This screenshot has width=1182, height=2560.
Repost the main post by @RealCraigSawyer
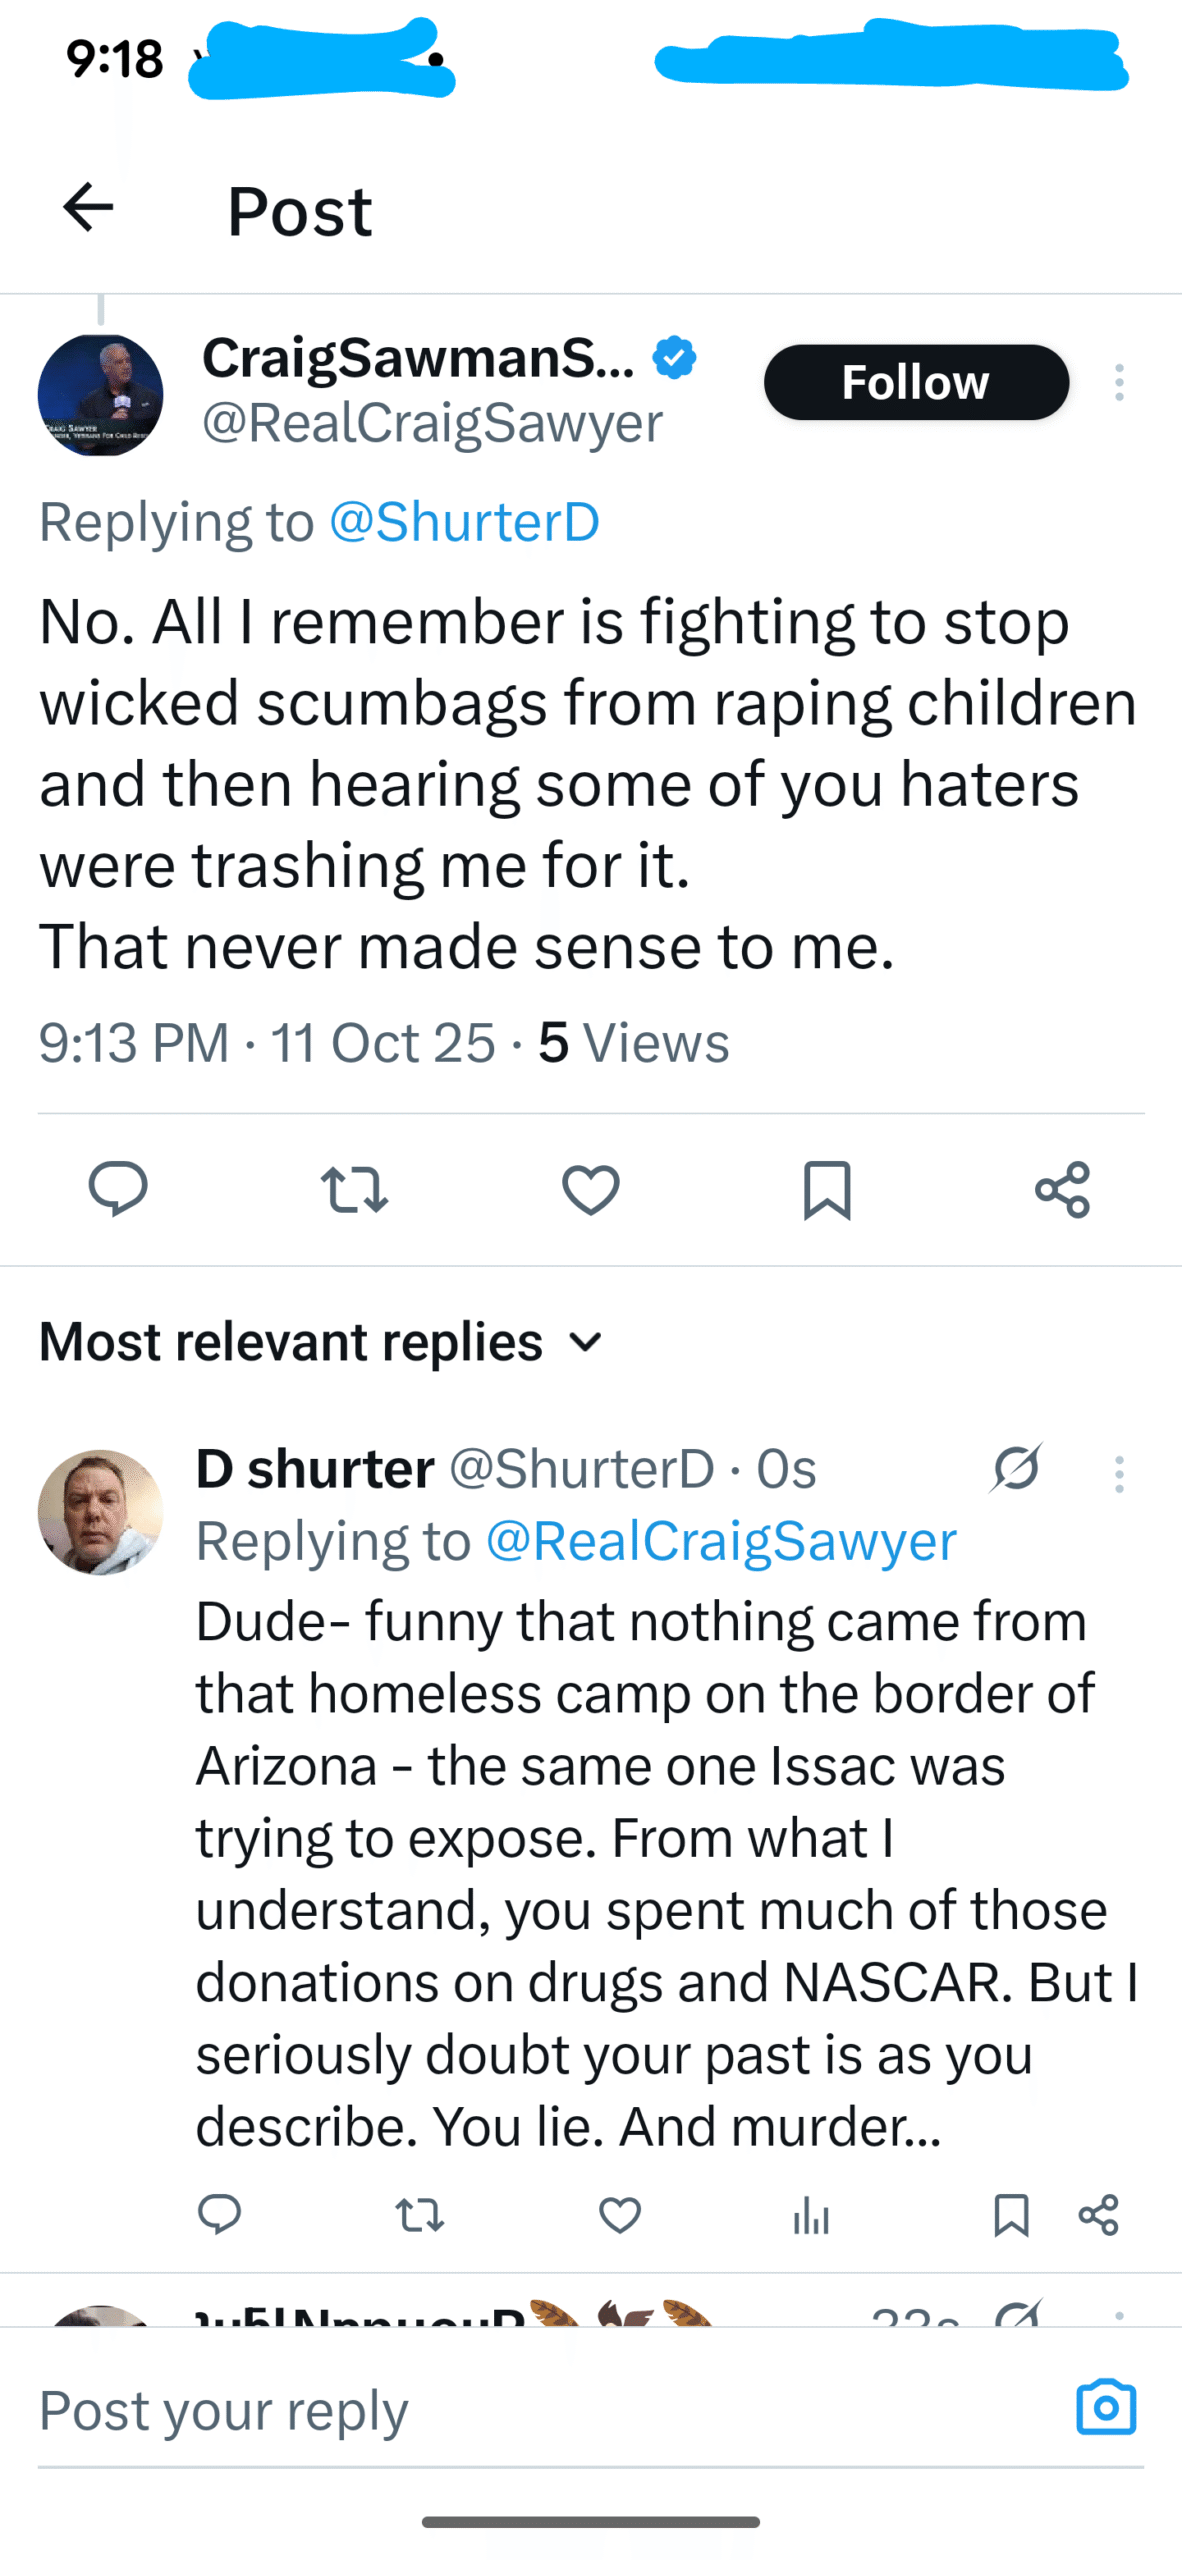tap(354, 1189)
